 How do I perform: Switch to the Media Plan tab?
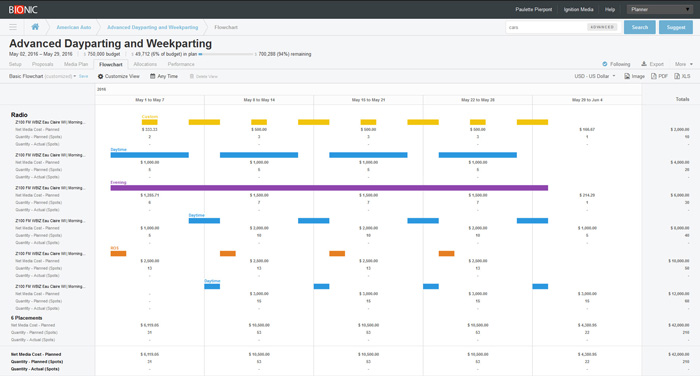[76, 64]
